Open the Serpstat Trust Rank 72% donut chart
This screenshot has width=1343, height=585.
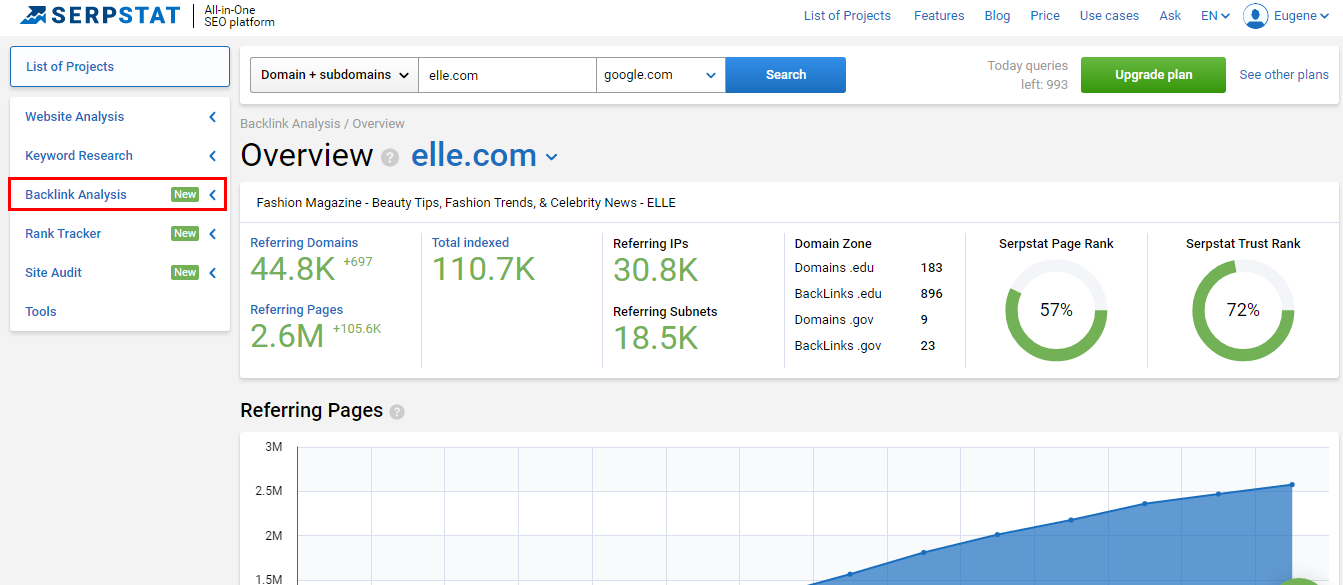1243,310
